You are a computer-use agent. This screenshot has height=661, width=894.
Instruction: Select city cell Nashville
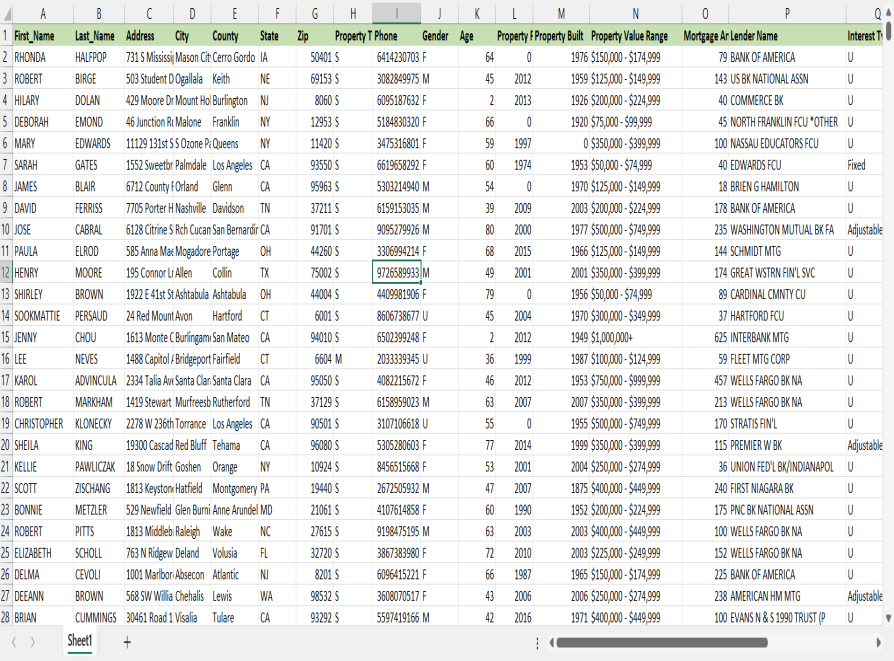pyautogui.click(x=192, y=208)
